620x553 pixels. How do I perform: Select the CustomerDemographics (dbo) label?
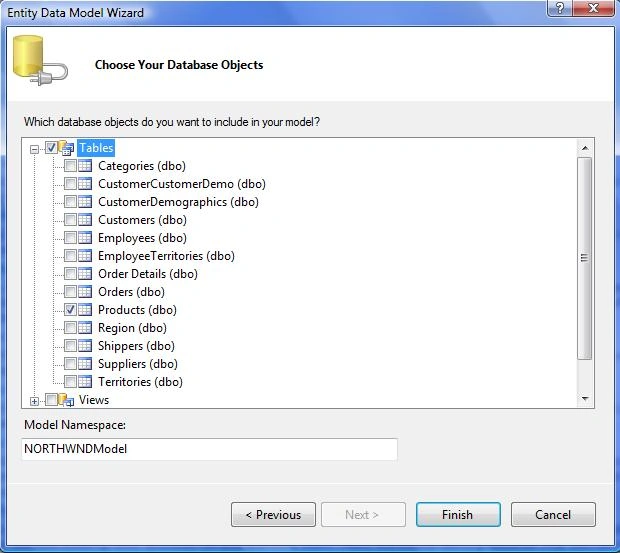point(178,202)
